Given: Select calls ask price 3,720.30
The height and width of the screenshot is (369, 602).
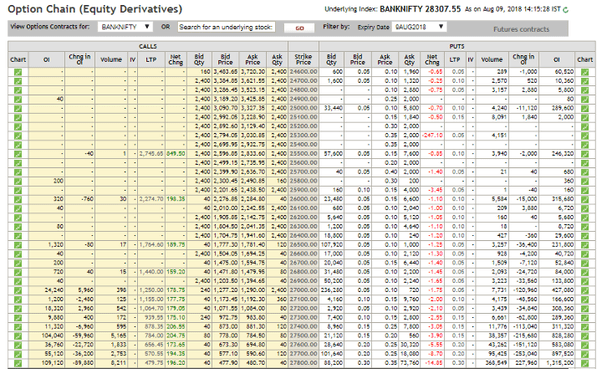Looking at the screenshot, I should [x=253, y=72].
